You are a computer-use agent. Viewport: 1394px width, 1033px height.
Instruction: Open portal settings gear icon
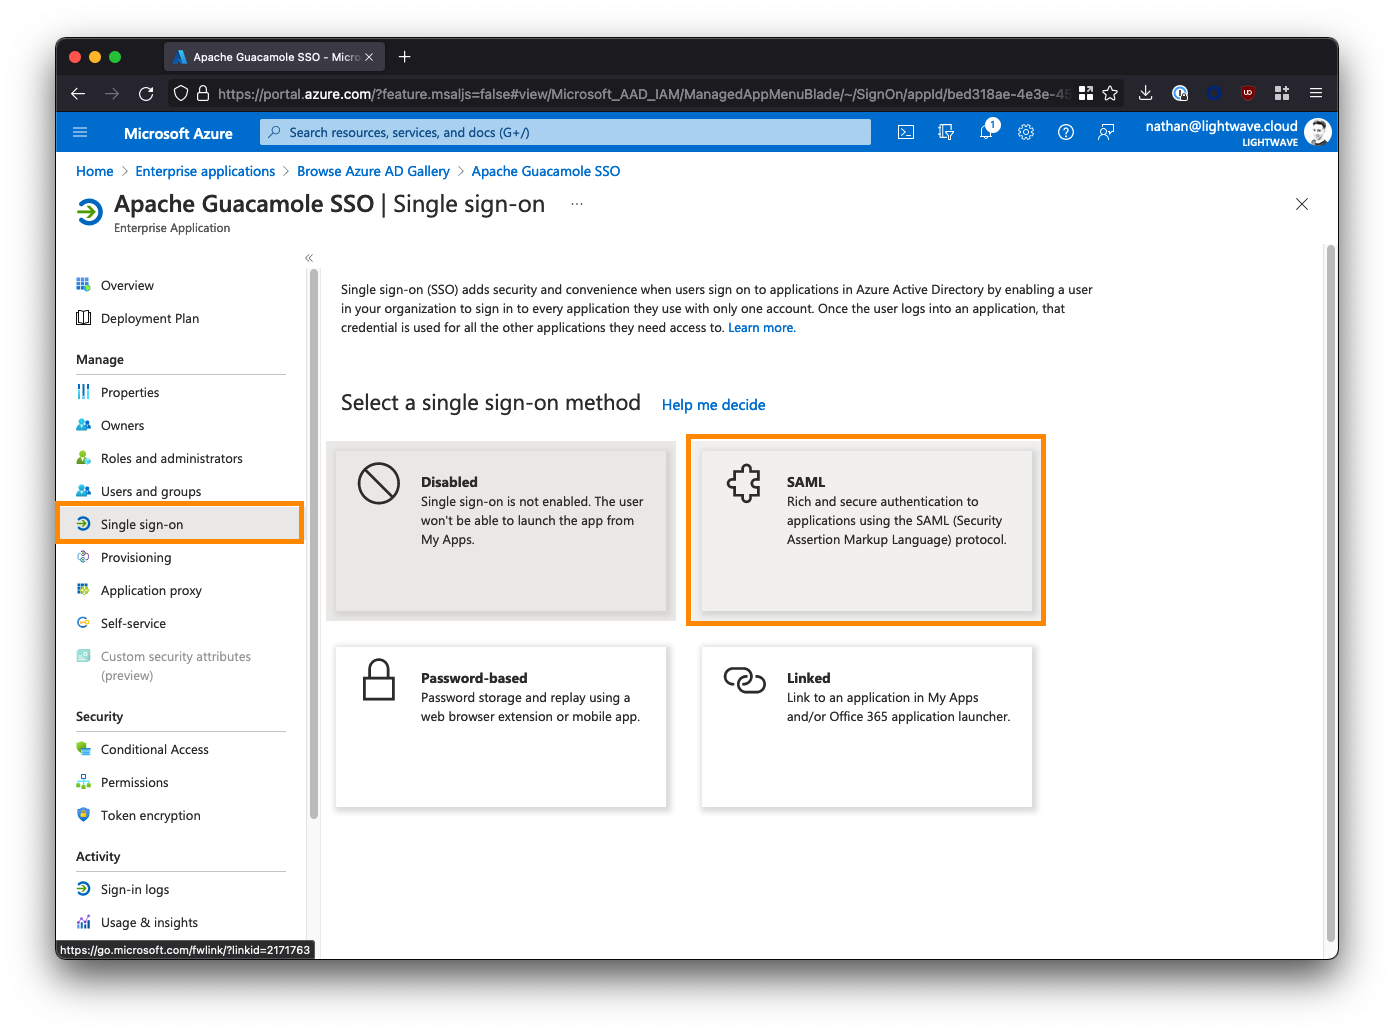coord(1026,132)
